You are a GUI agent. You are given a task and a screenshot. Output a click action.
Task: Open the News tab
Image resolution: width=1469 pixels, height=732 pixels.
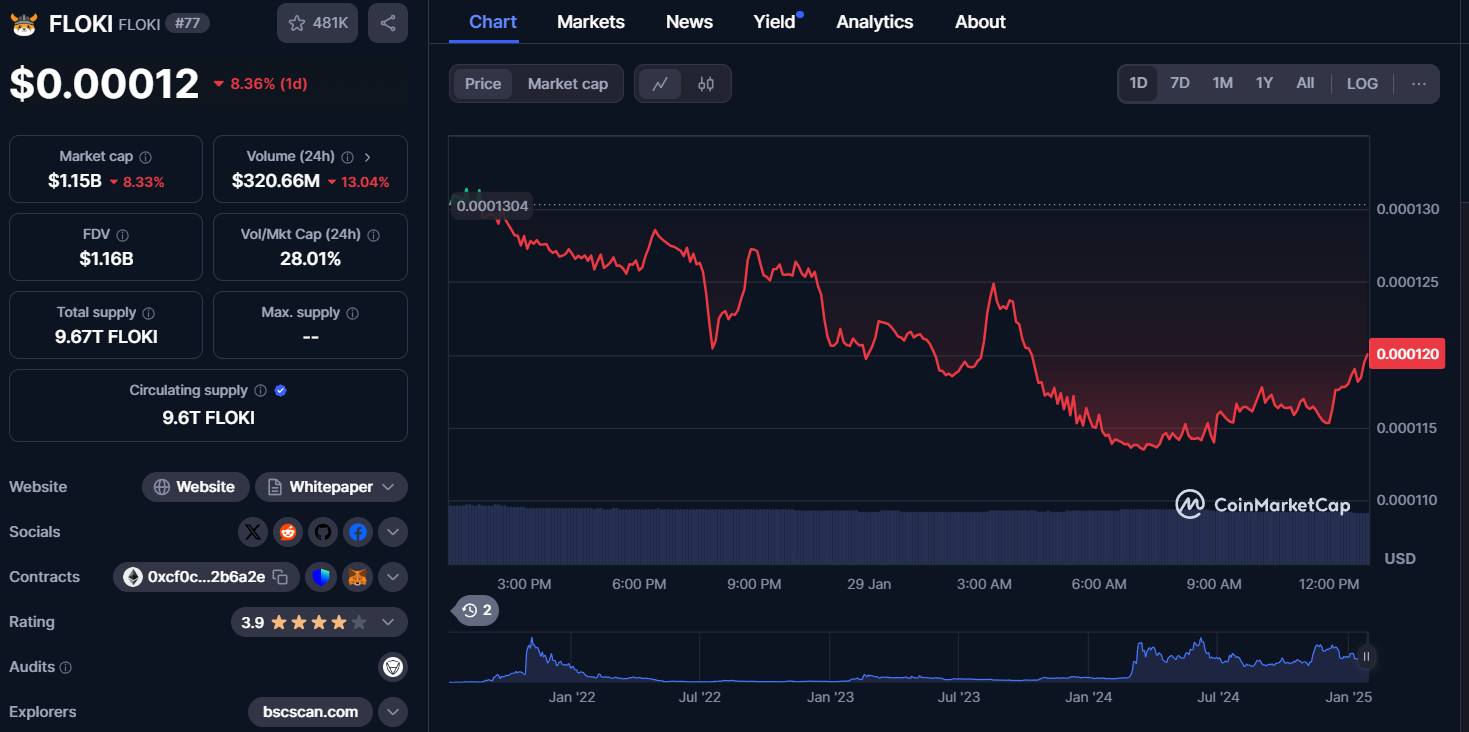(x=689, y=22)
